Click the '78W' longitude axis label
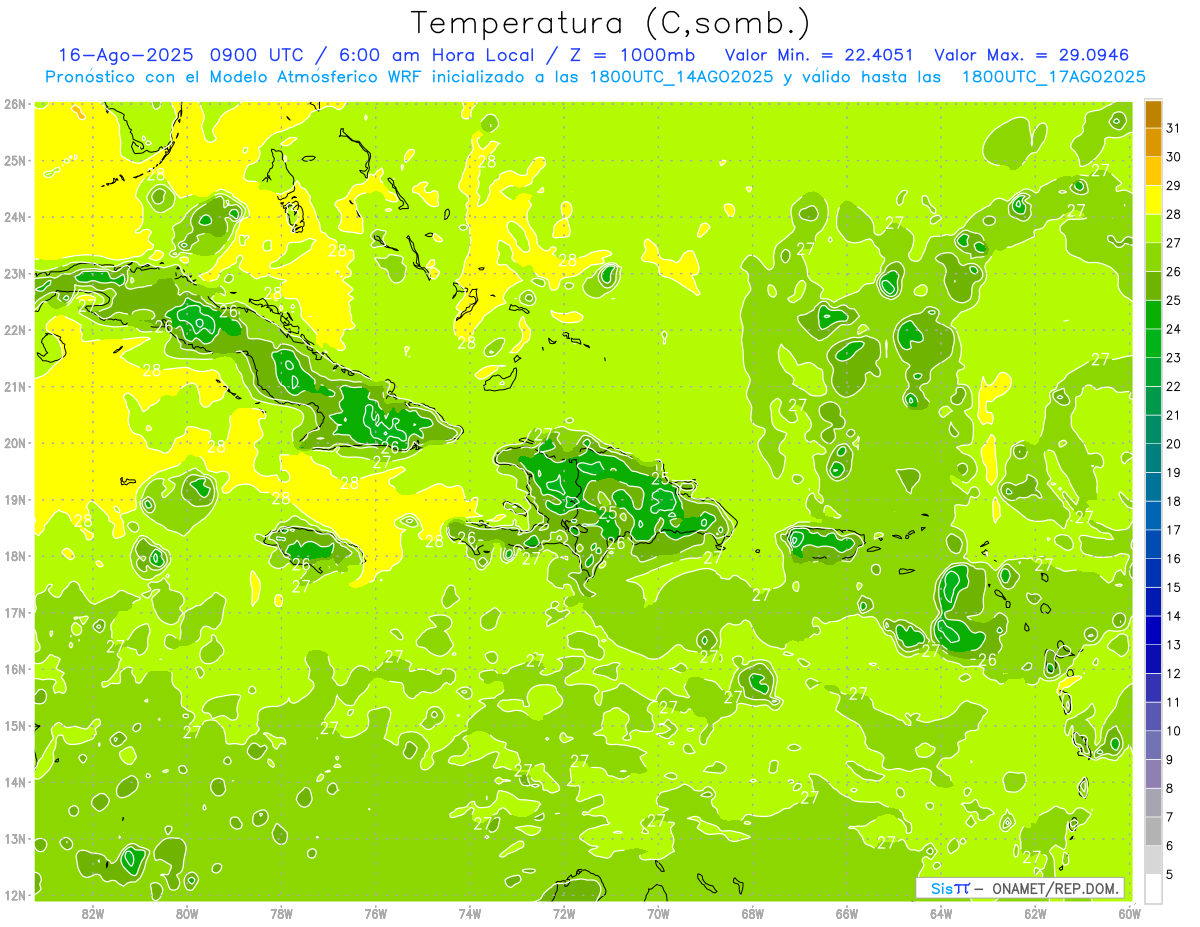This screenshot has height=927, width=1200. point(281,914)
